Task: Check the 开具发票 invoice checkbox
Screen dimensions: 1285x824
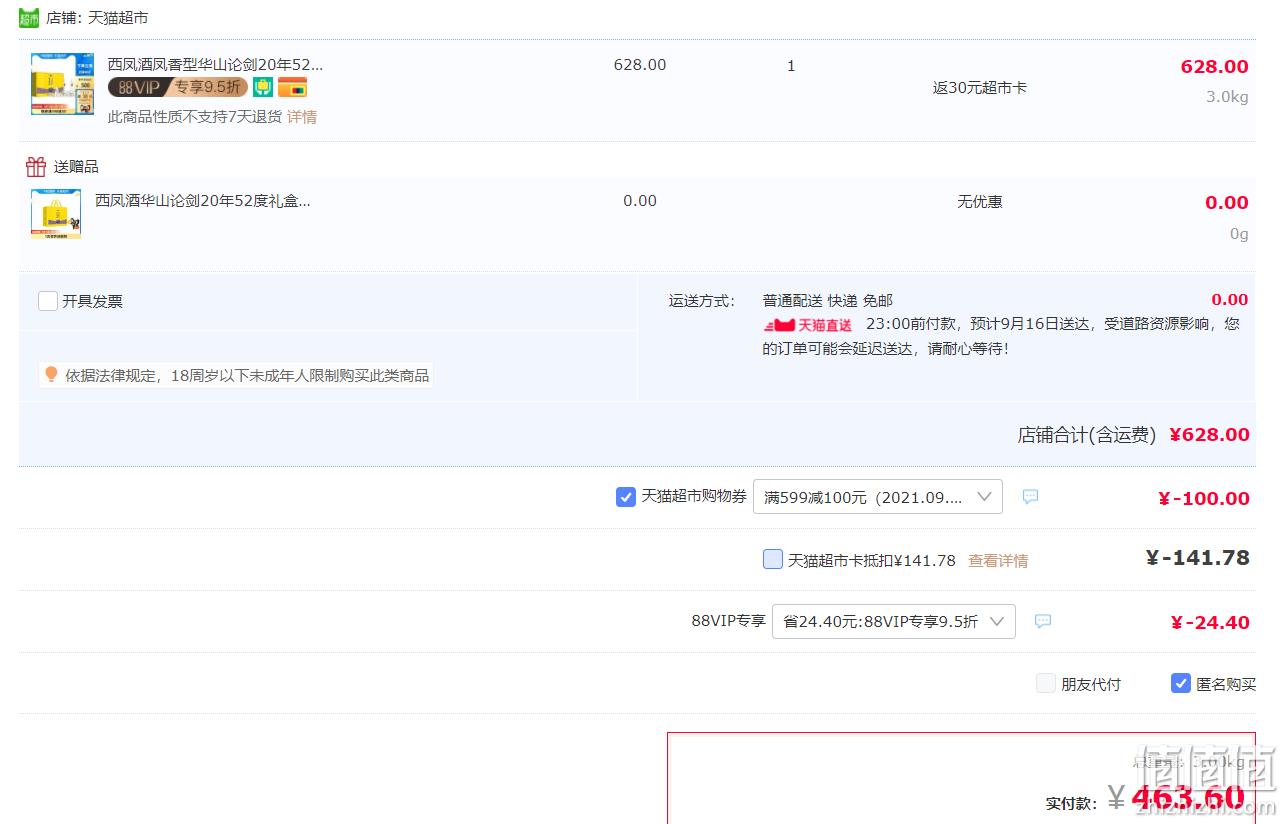Action: (x=48, y=301)
